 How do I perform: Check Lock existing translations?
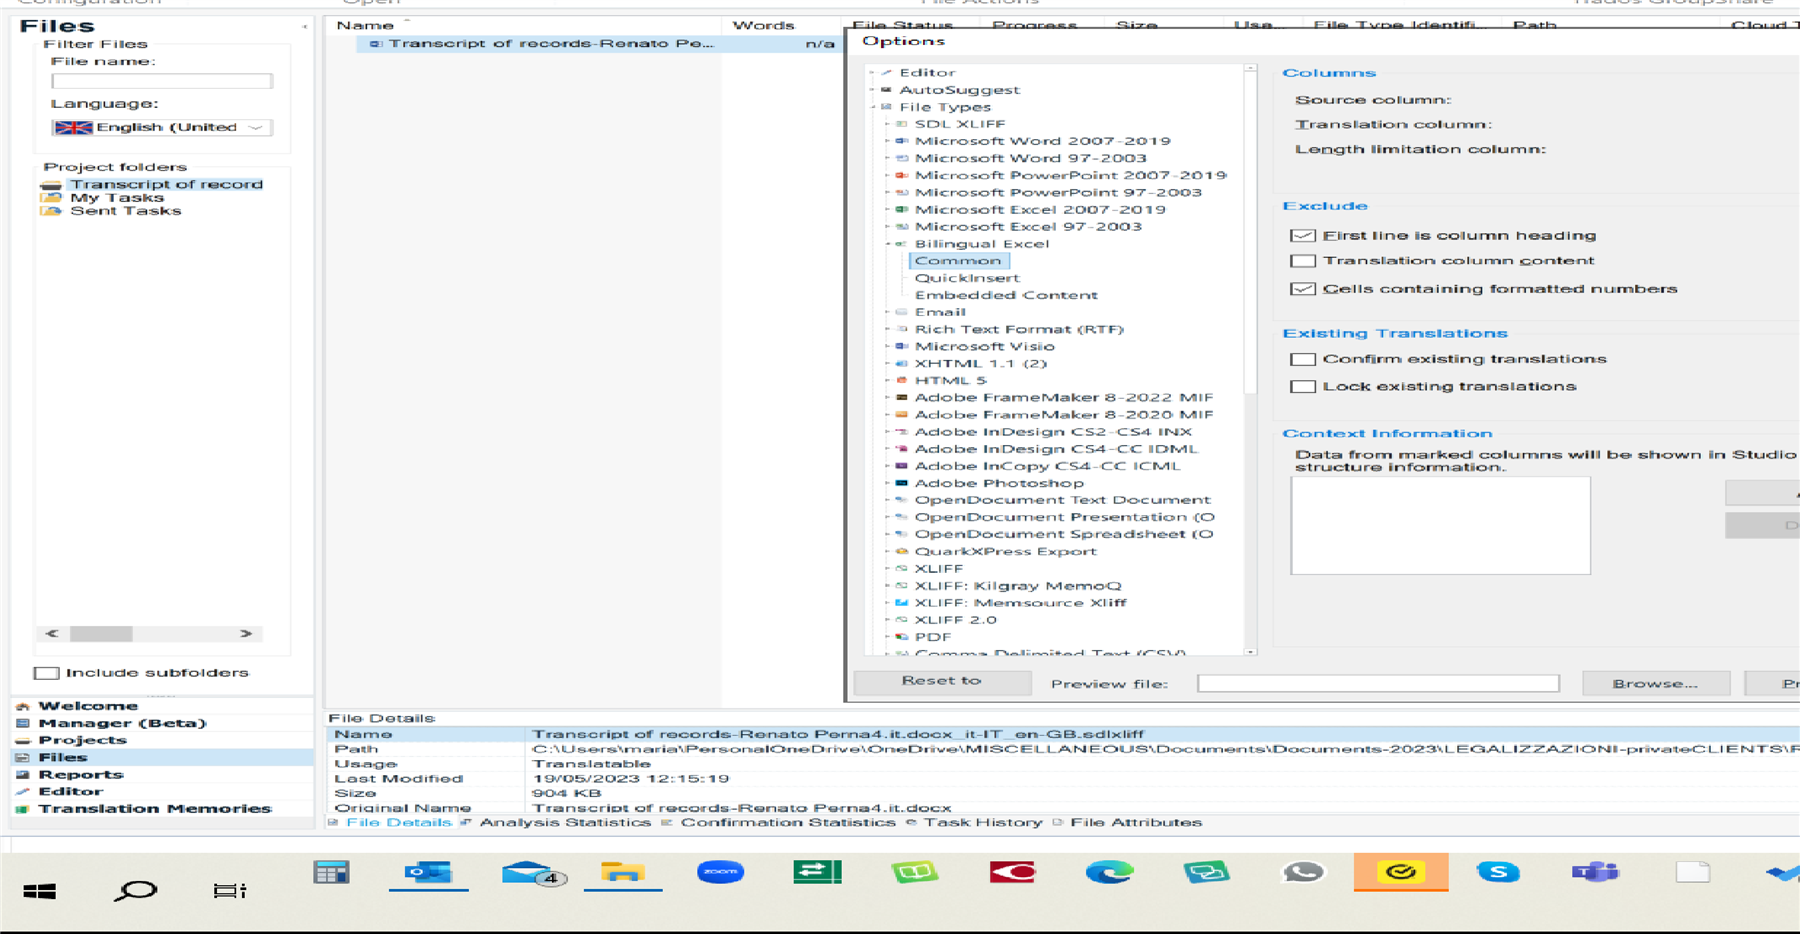click(x=1302, y=386)
